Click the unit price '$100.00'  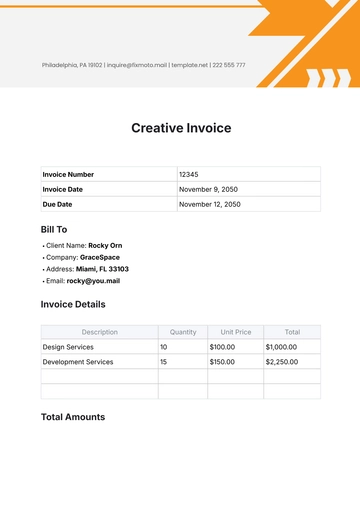(222, 347)
